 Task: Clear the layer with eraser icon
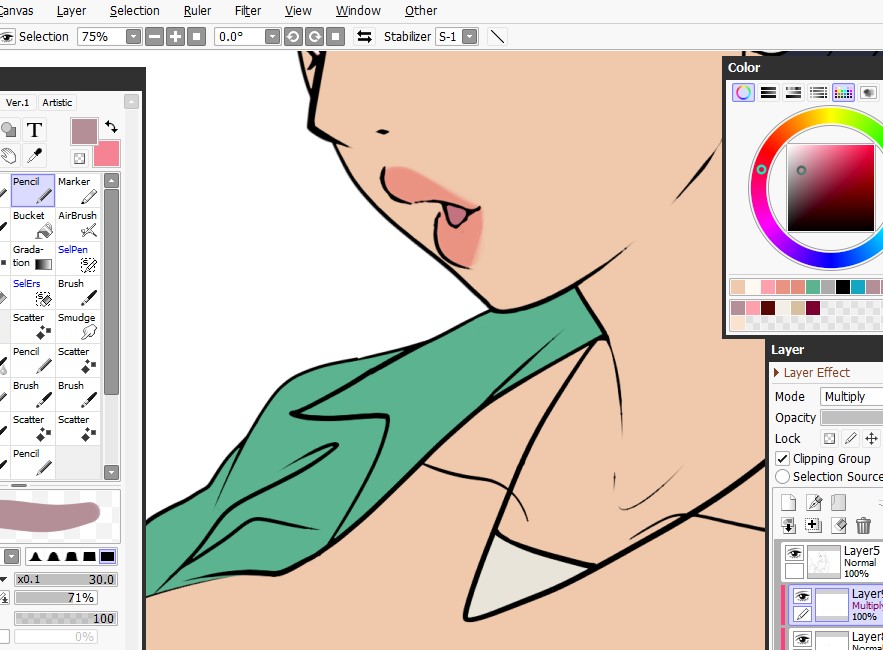point(839,526)
